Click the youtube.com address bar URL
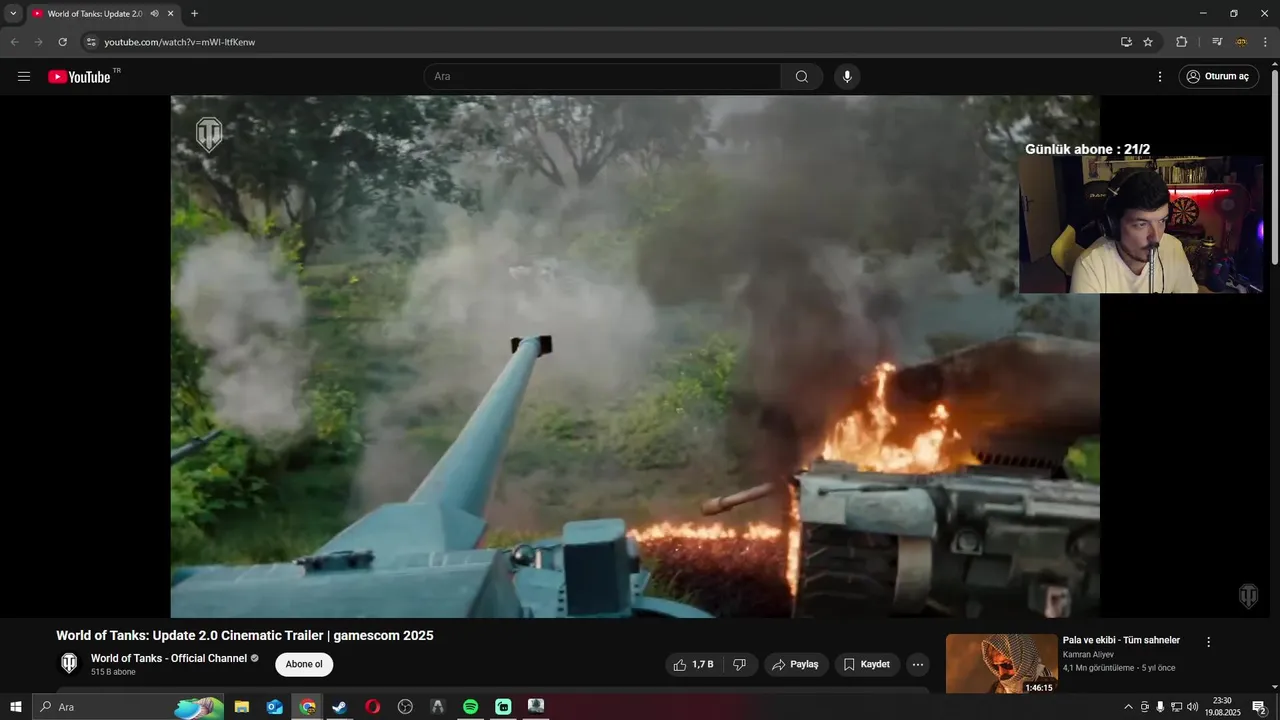This screenshot has width=1280, height=720. click(x=180, y=42)
